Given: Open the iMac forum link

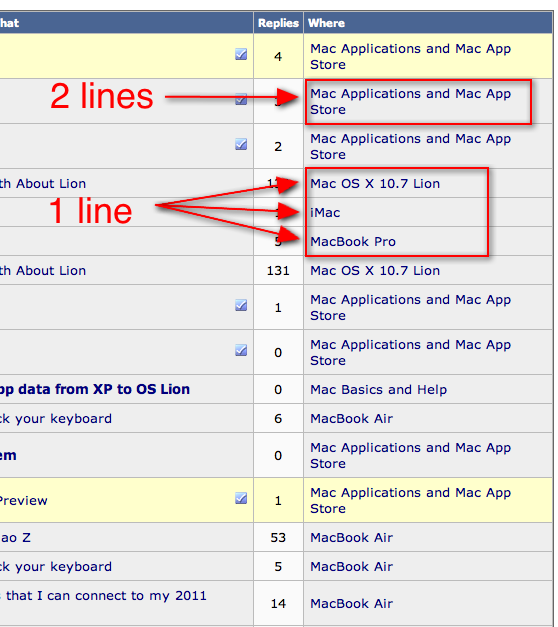Looking at the screenshot, I should (x=325, y=212).
